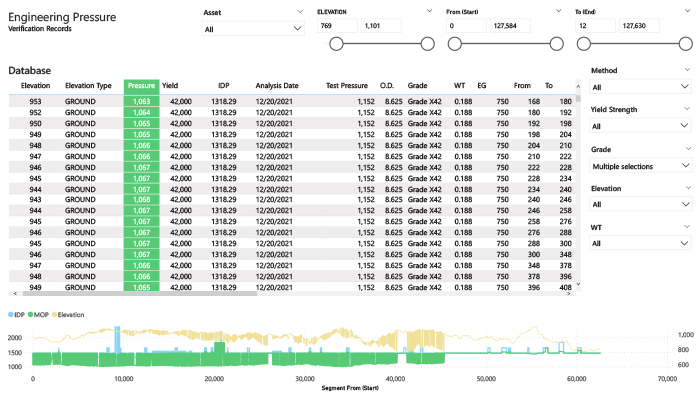
Task: Sort table by Analysis Date column header
Action: [x=277, y=86]
